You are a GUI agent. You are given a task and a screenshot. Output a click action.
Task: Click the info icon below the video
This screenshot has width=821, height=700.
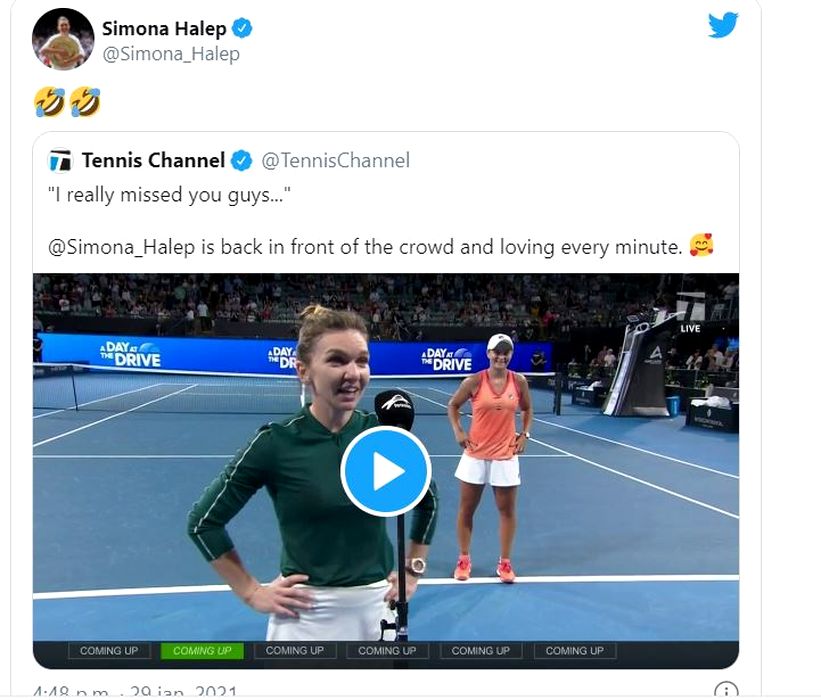727,691
